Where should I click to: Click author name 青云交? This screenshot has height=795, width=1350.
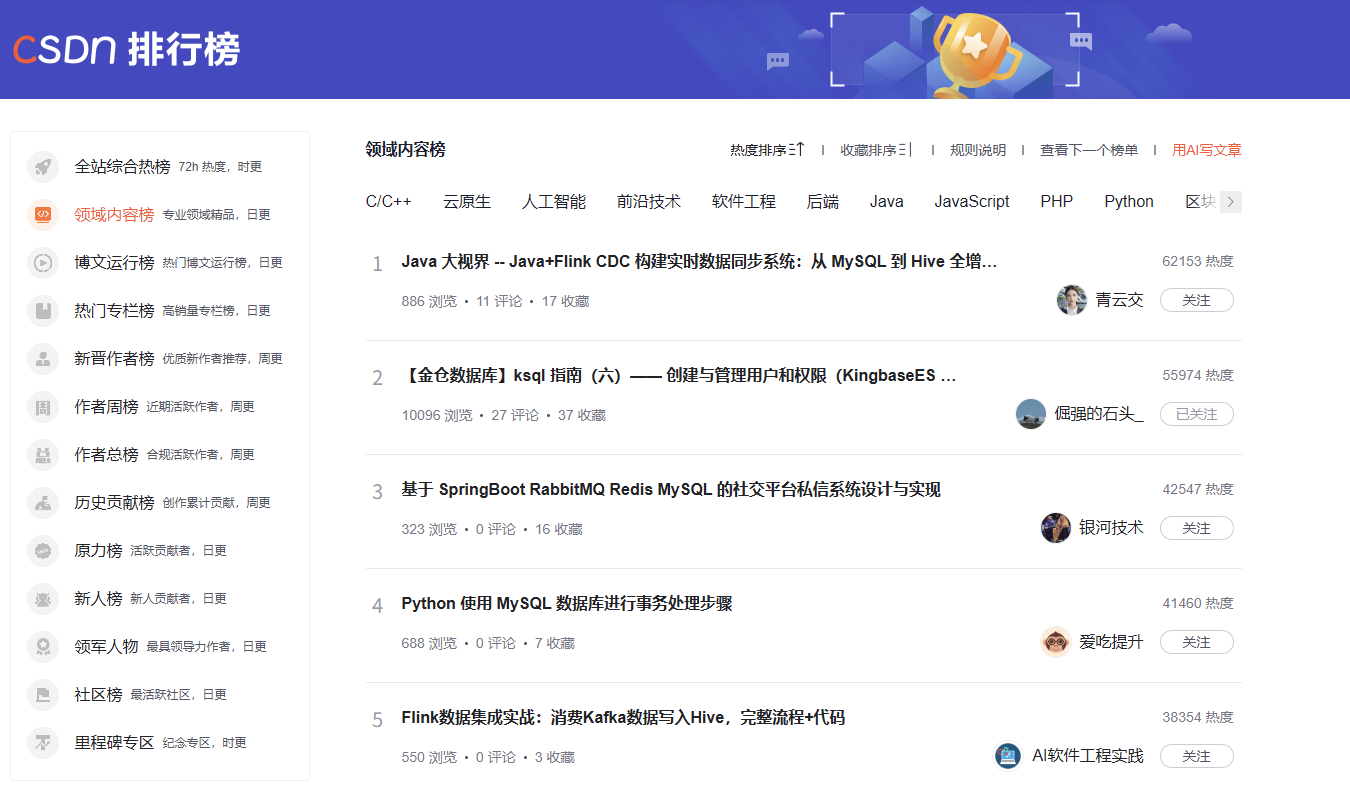coord(1119,300)
